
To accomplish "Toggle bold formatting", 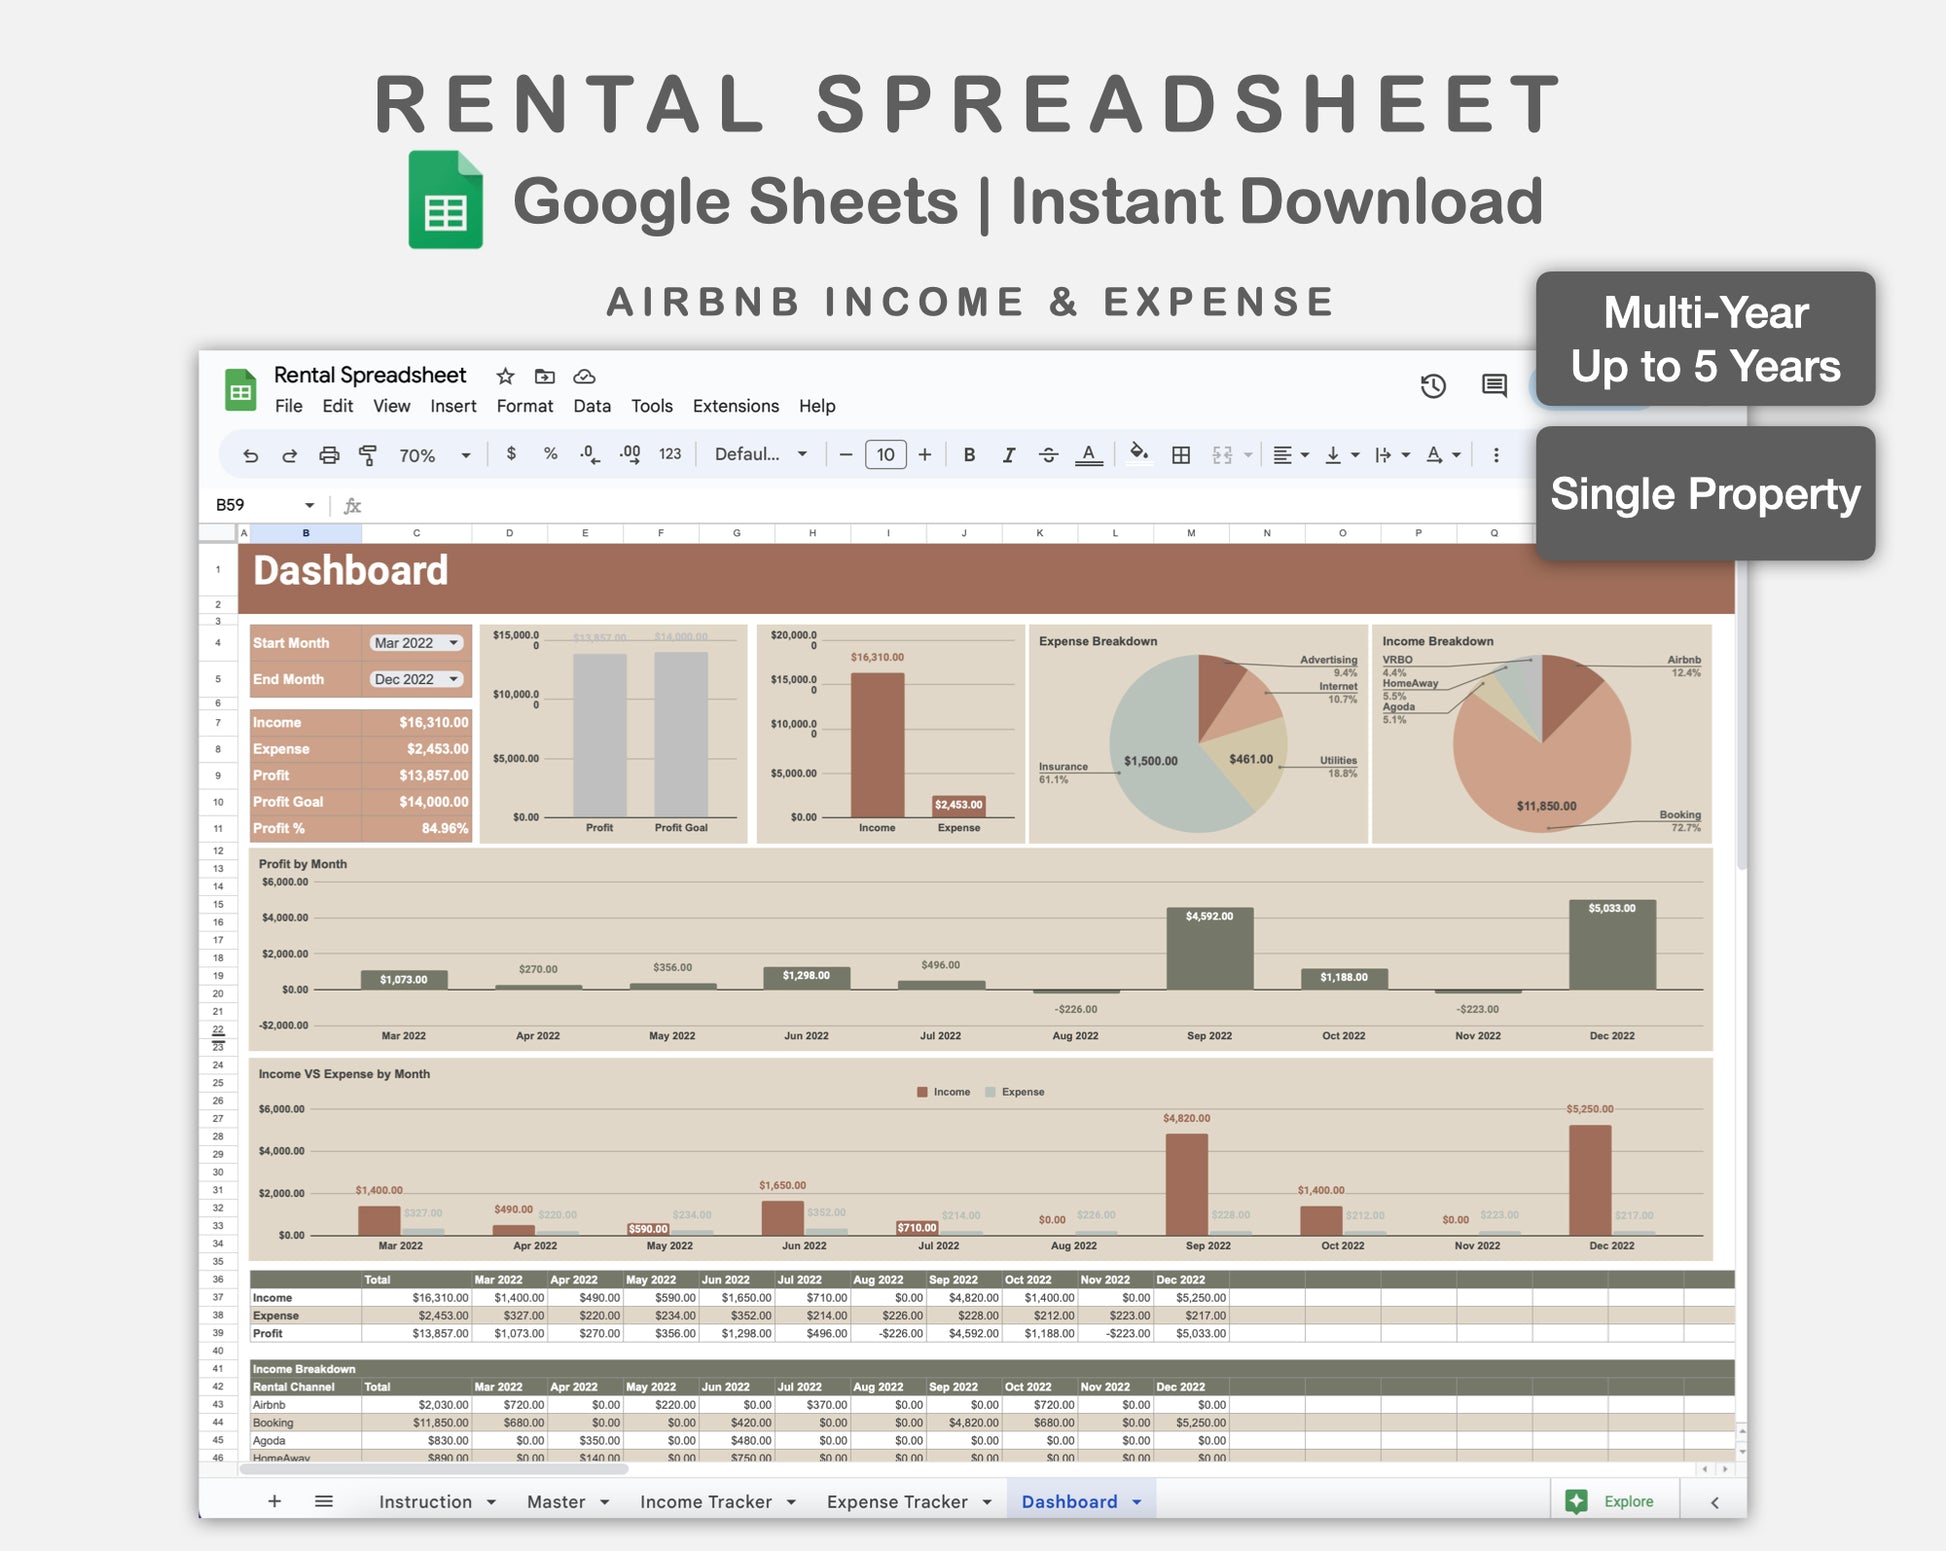I will (x=969, y=455).
